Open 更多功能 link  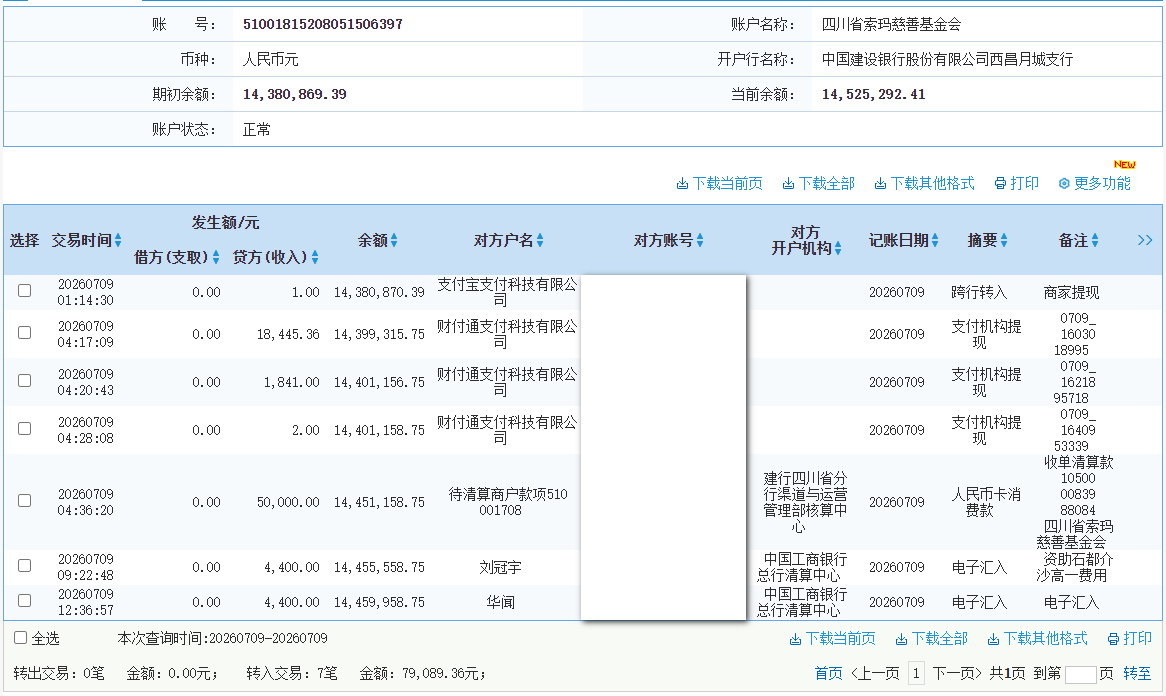click(1102, 184)
